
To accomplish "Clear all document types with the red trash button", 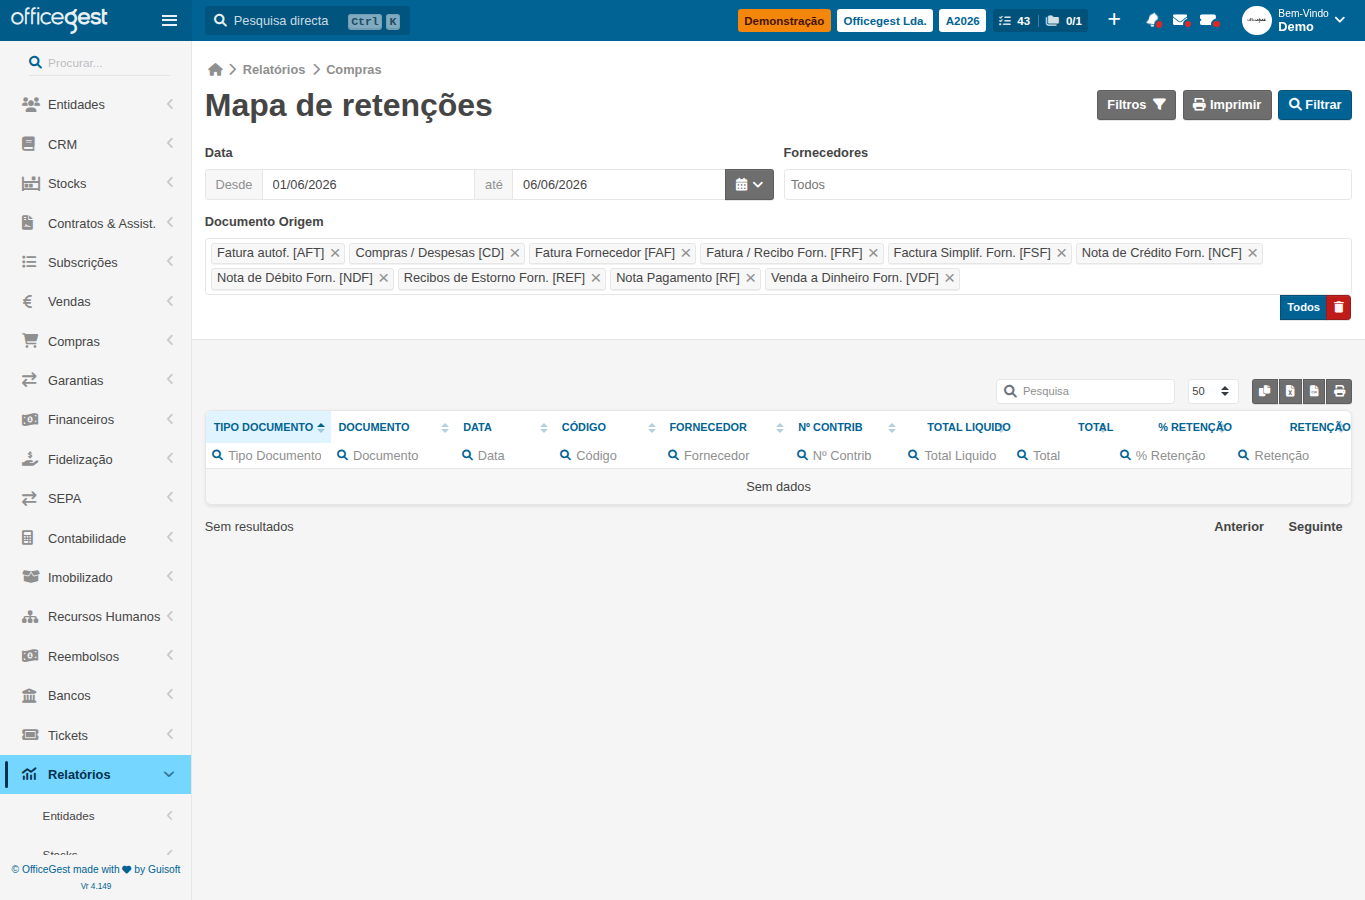I will [1339, 307].
